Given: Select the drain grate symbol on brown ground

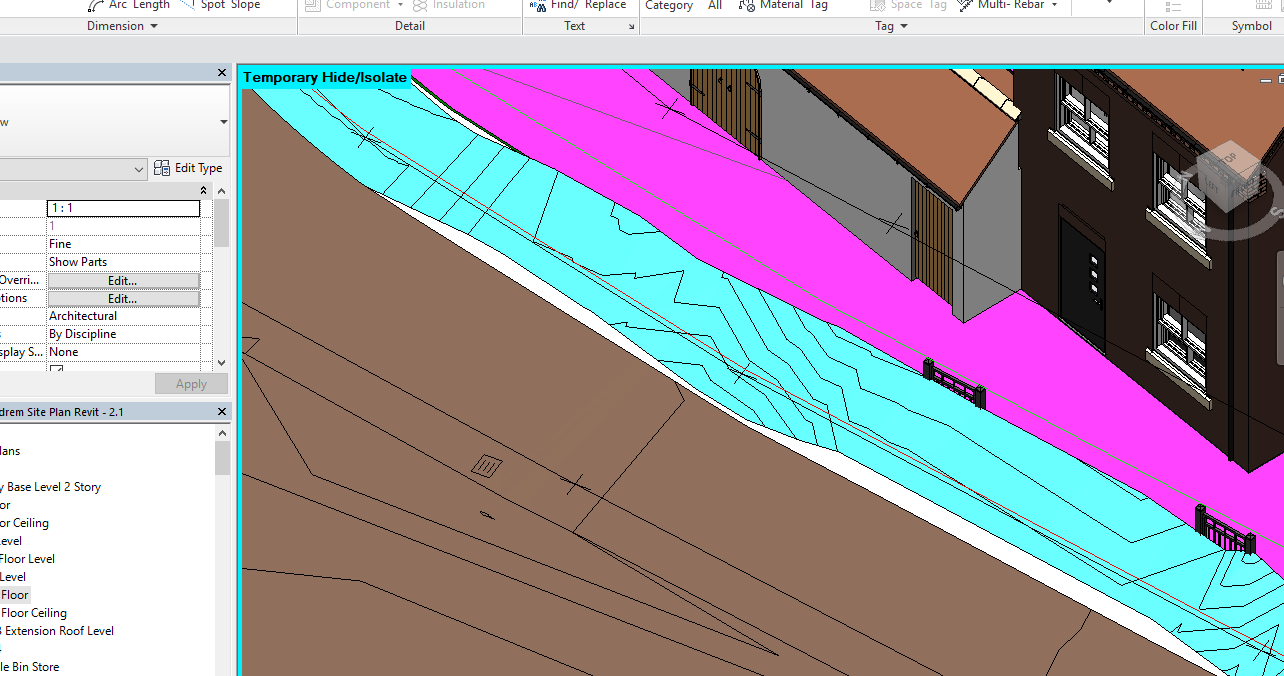Looking at the screenshot, I should click(x=487, y=466).
